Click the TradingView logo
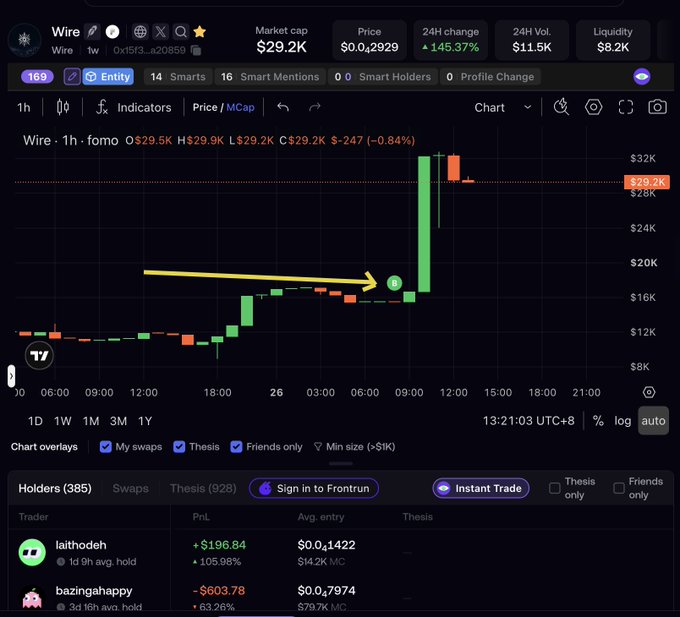 click(x=39, y=356)
